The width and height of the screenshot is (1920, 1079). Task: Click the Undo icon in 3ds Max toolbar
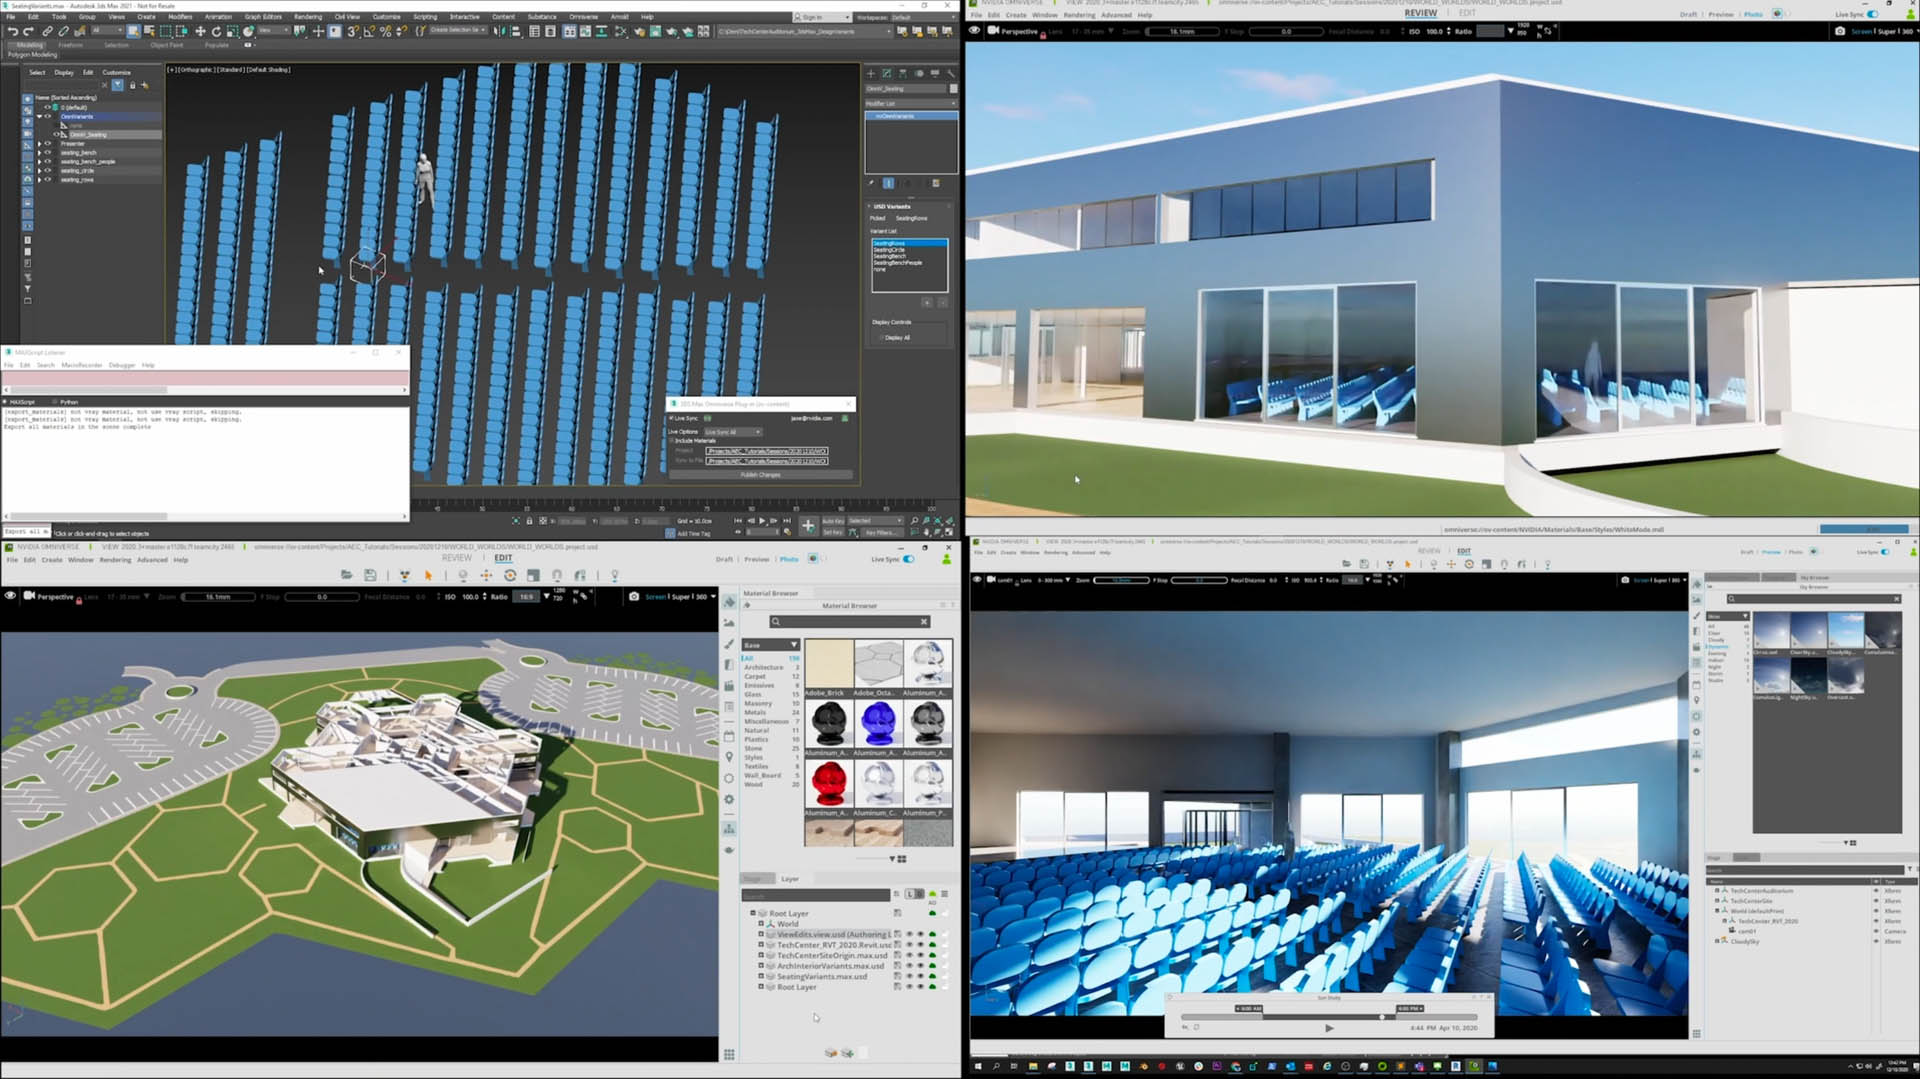point(12,32)
